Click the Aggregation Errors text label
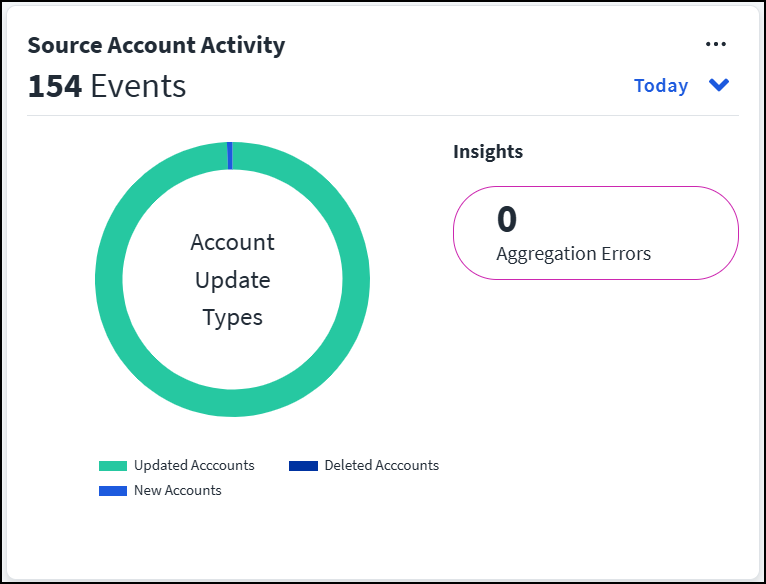766x584 pixels. coord(574,254)
